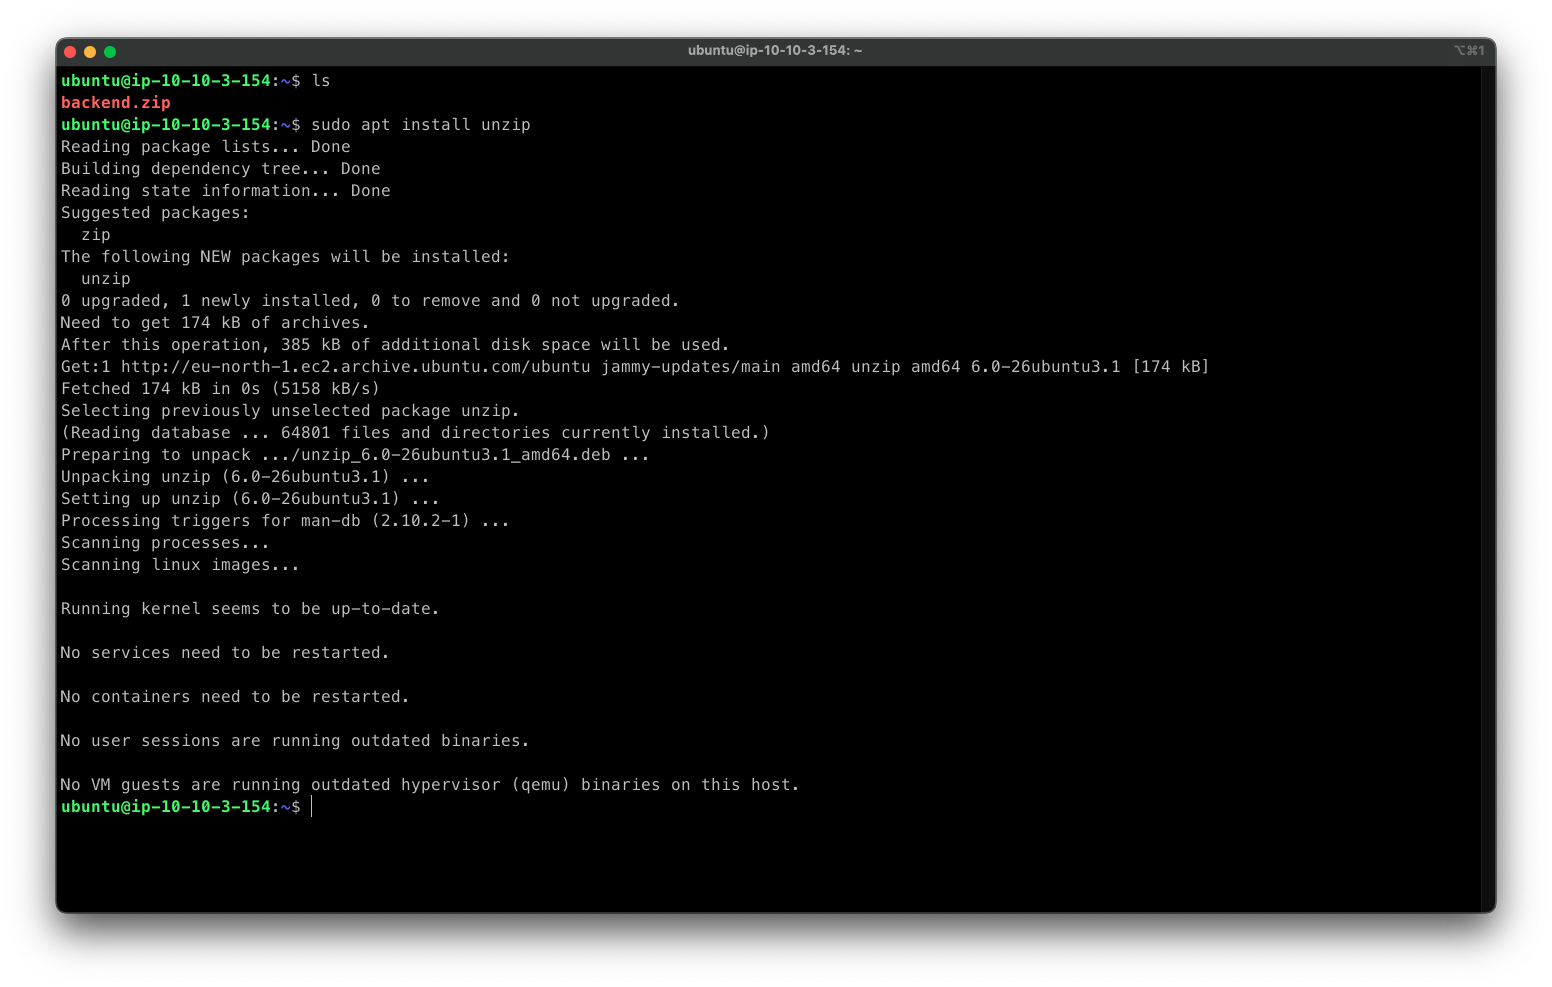Viewport: 1552px width, 987px height.
Task: Click the backend.zip filename in red
Action: pyautogui.click(x=115, y=102)
